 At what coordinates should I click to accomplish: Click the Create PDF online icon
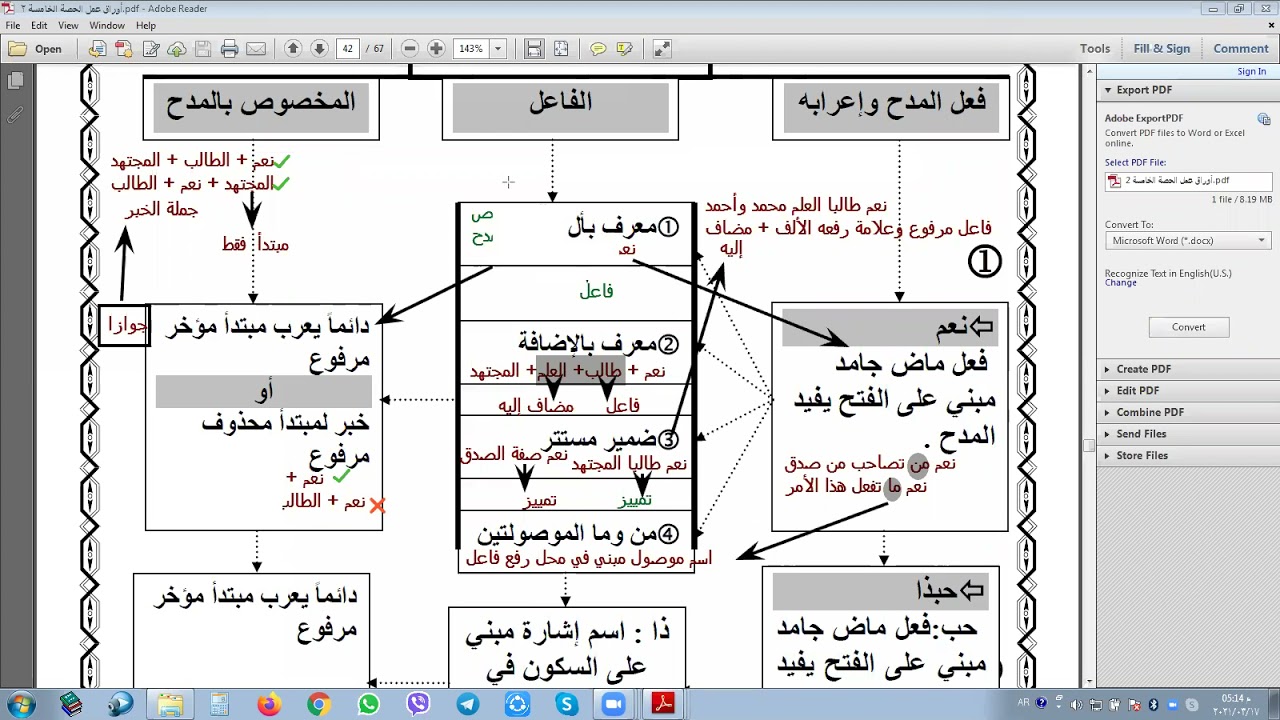click(124, 48)
